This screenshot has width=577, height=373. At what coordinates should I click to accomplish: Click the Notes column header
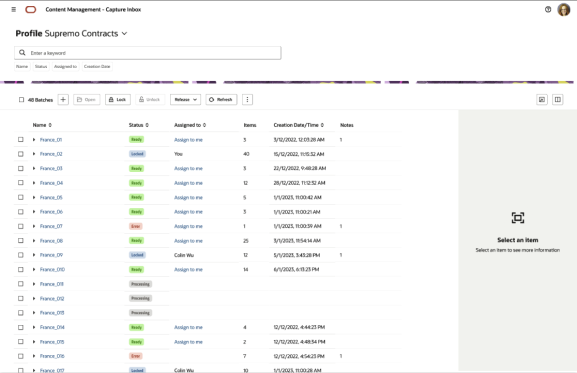click(347, 125)
